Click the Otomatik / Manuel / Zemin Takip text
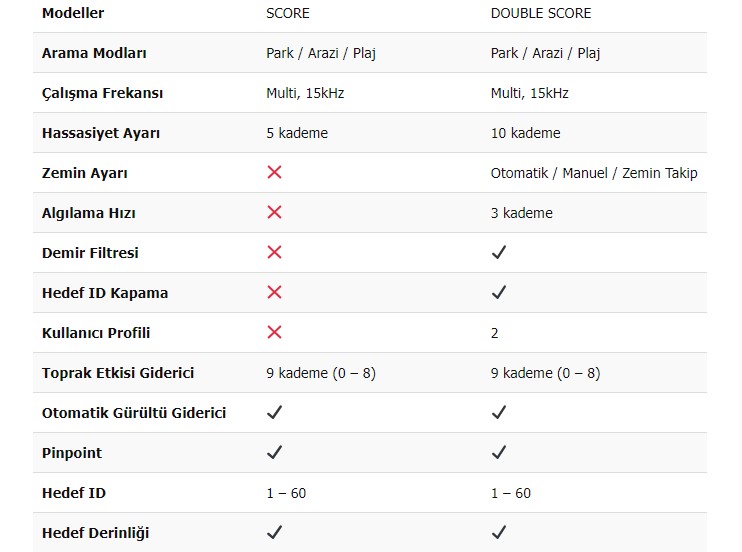742x552 pixels. coord(594,173)
